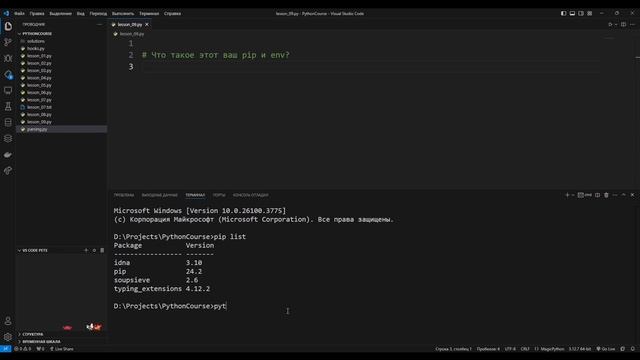Open the Правка menu
Viewport: 640px width, 360px height.
pyautogui.click(x=37, y=13)
